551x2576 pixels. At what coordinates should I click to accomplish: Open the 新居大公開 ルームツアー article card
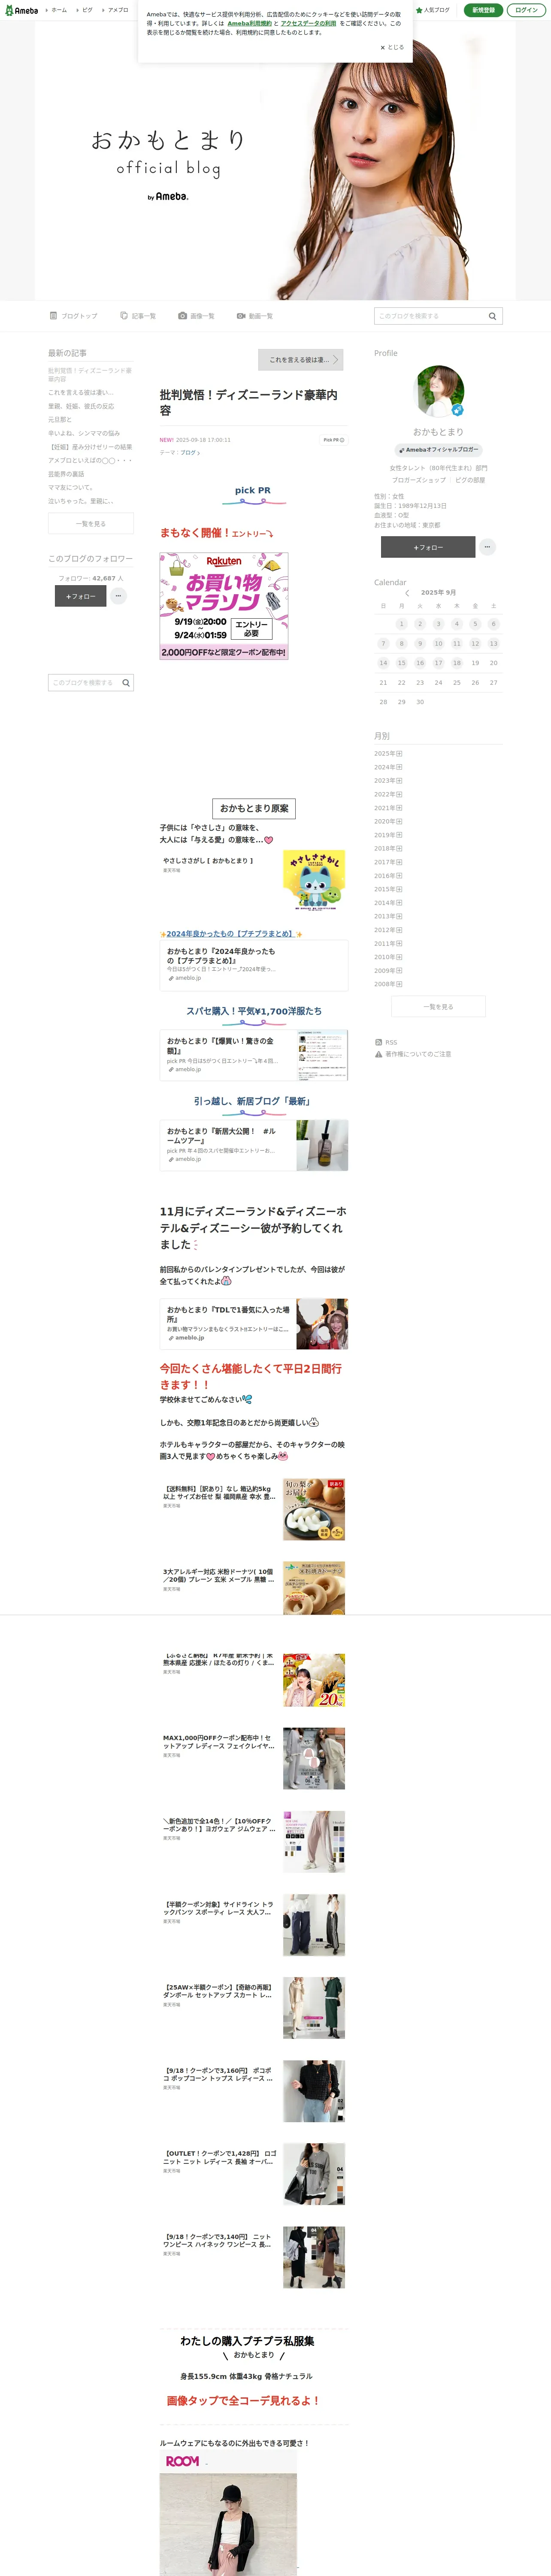254,1145
